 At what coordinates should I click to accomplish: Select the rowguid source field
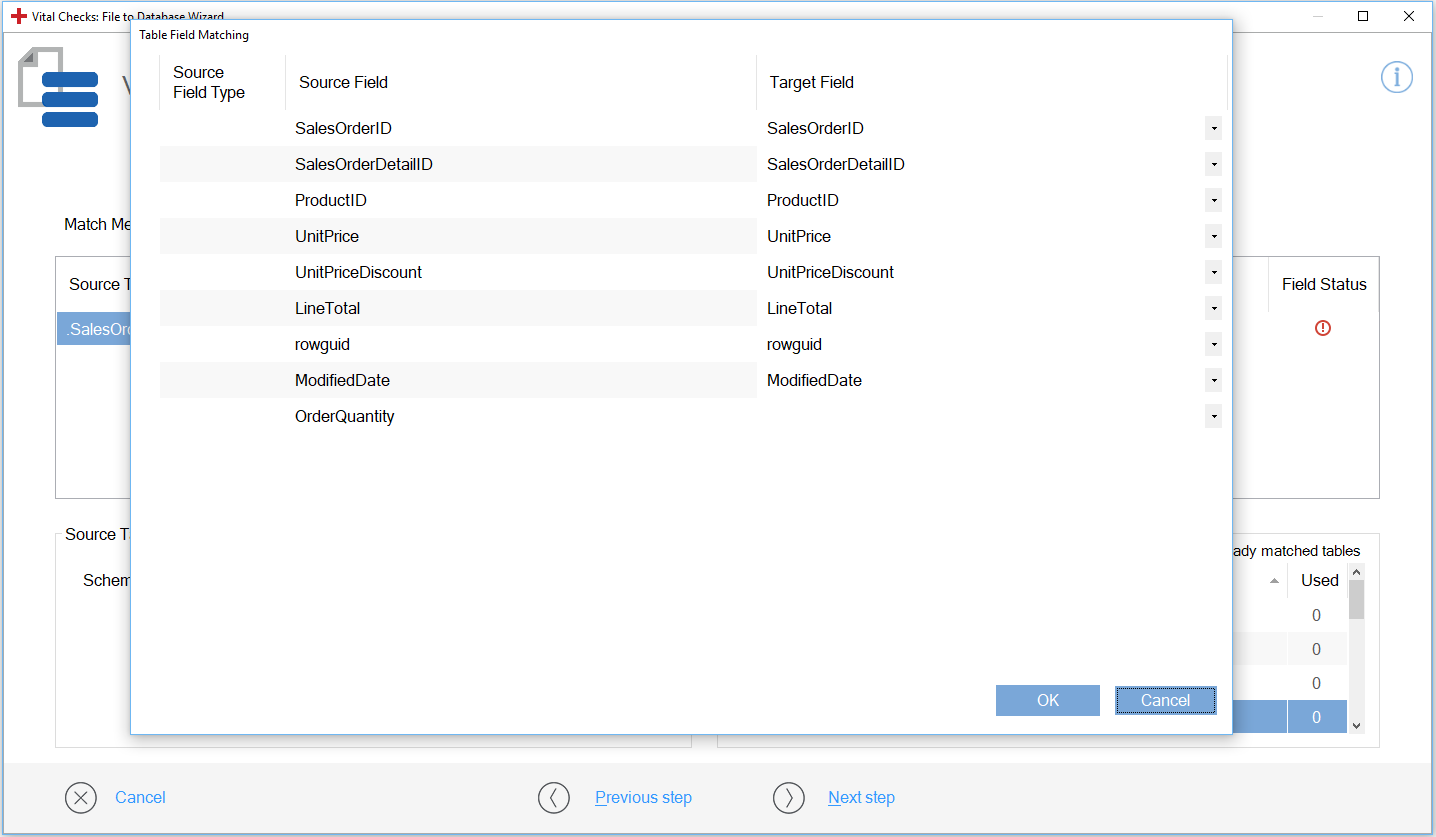pyautogui.click(x=322, y=344)
